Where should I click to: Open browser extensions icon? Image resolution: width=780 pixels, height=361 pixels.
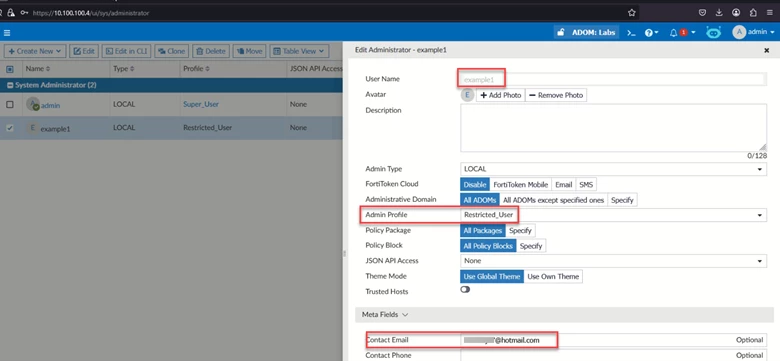[753, 13]
